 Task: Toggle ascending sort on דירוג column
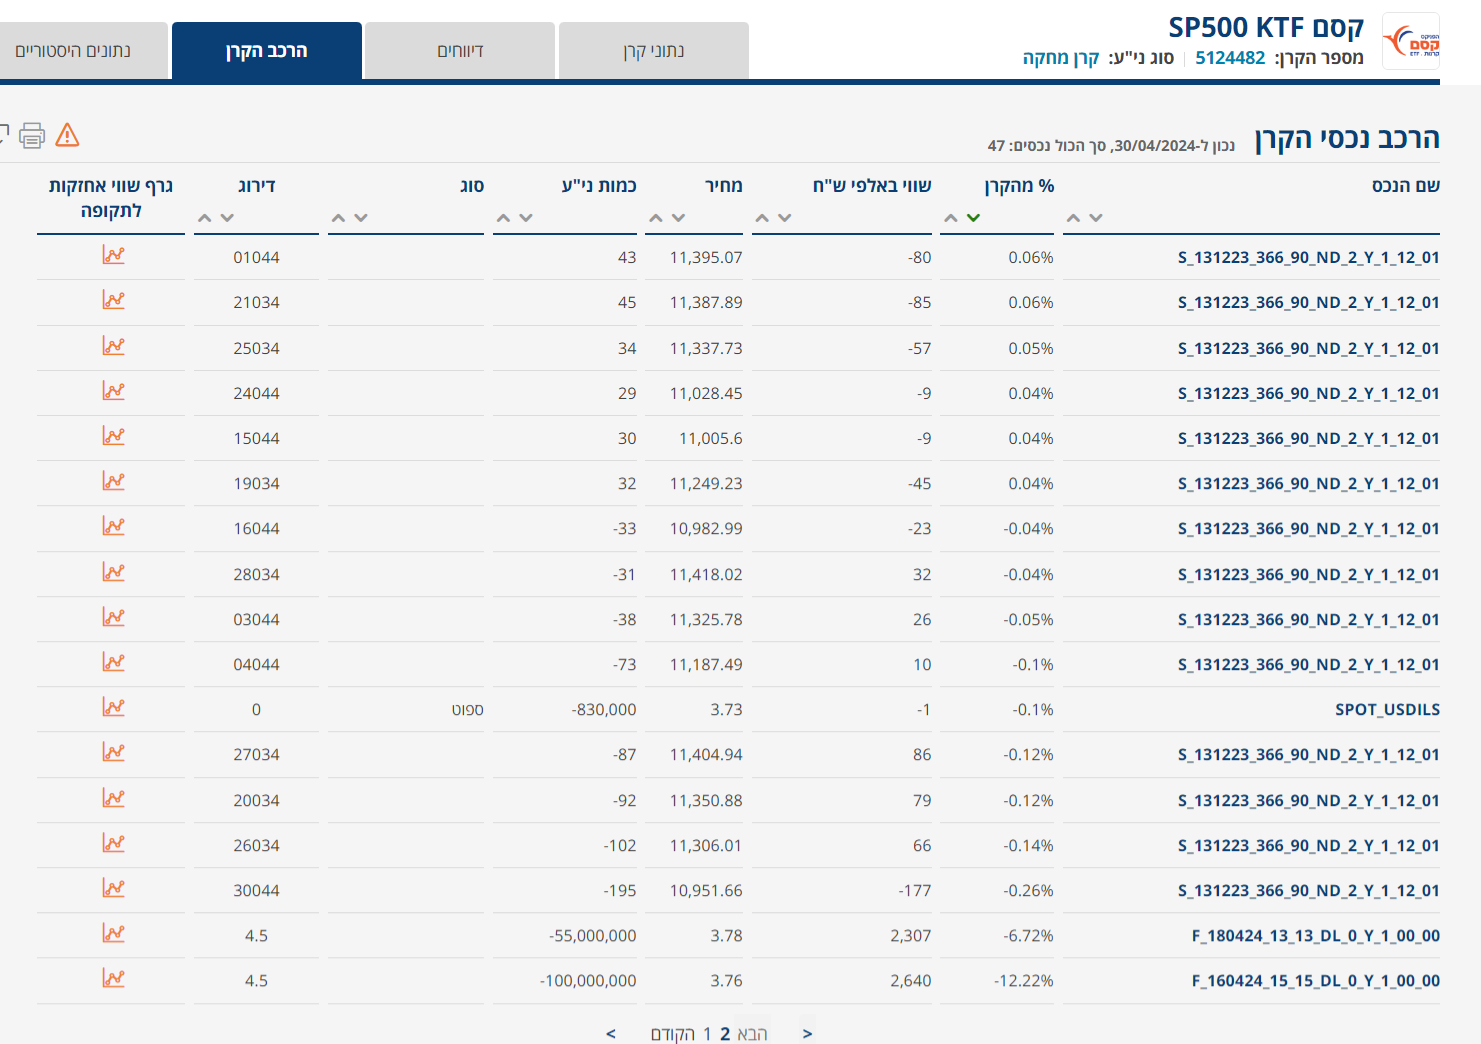pyautogui.click(x=203, y=217)
